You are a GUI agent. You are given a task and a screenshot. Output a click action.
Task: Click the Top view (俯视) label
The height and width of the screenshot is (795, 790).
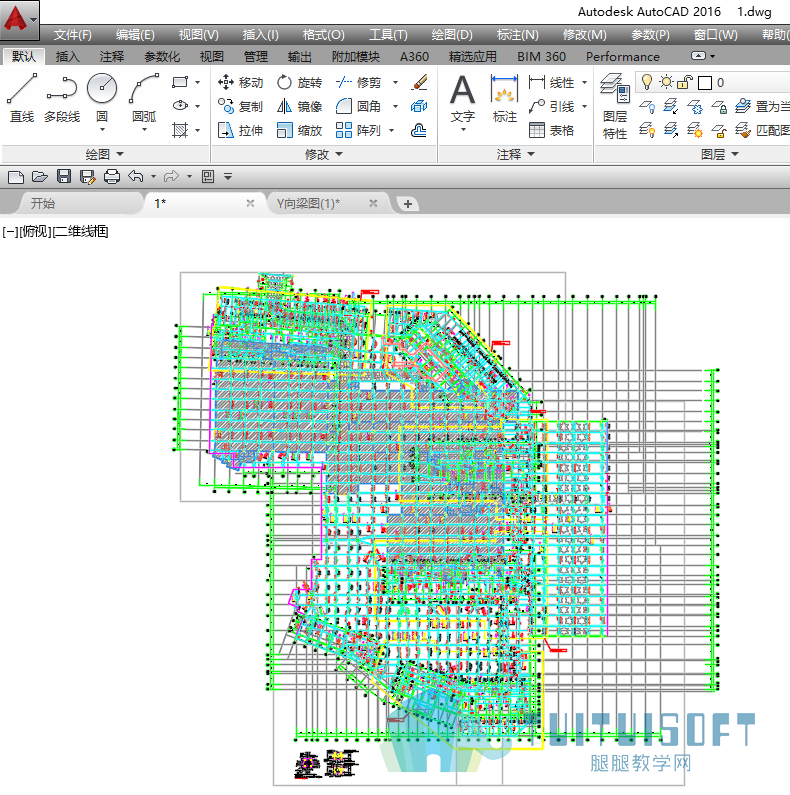35,232
